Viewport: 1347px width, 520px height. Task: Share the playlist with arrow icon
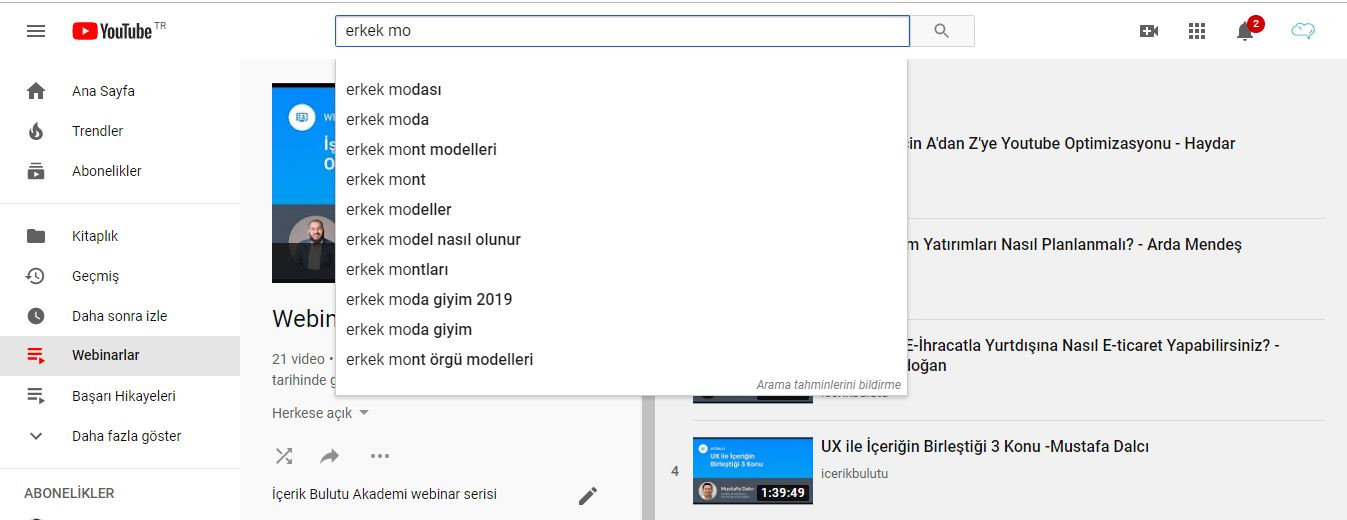[x=330, y=456]
